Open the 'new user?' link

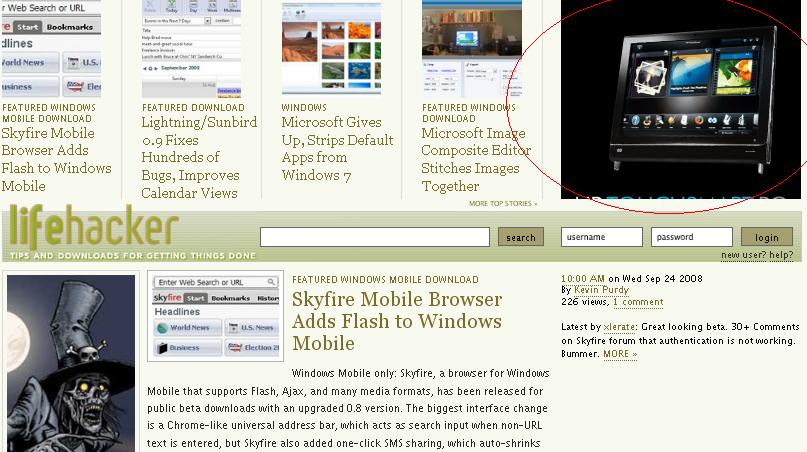click(744, 255)
